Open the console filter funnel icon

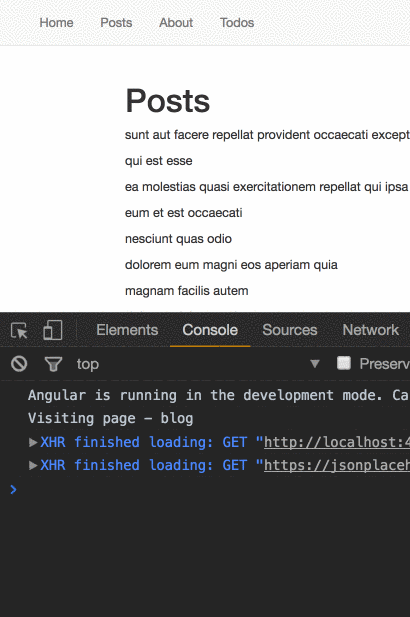[x=53, y=364]
